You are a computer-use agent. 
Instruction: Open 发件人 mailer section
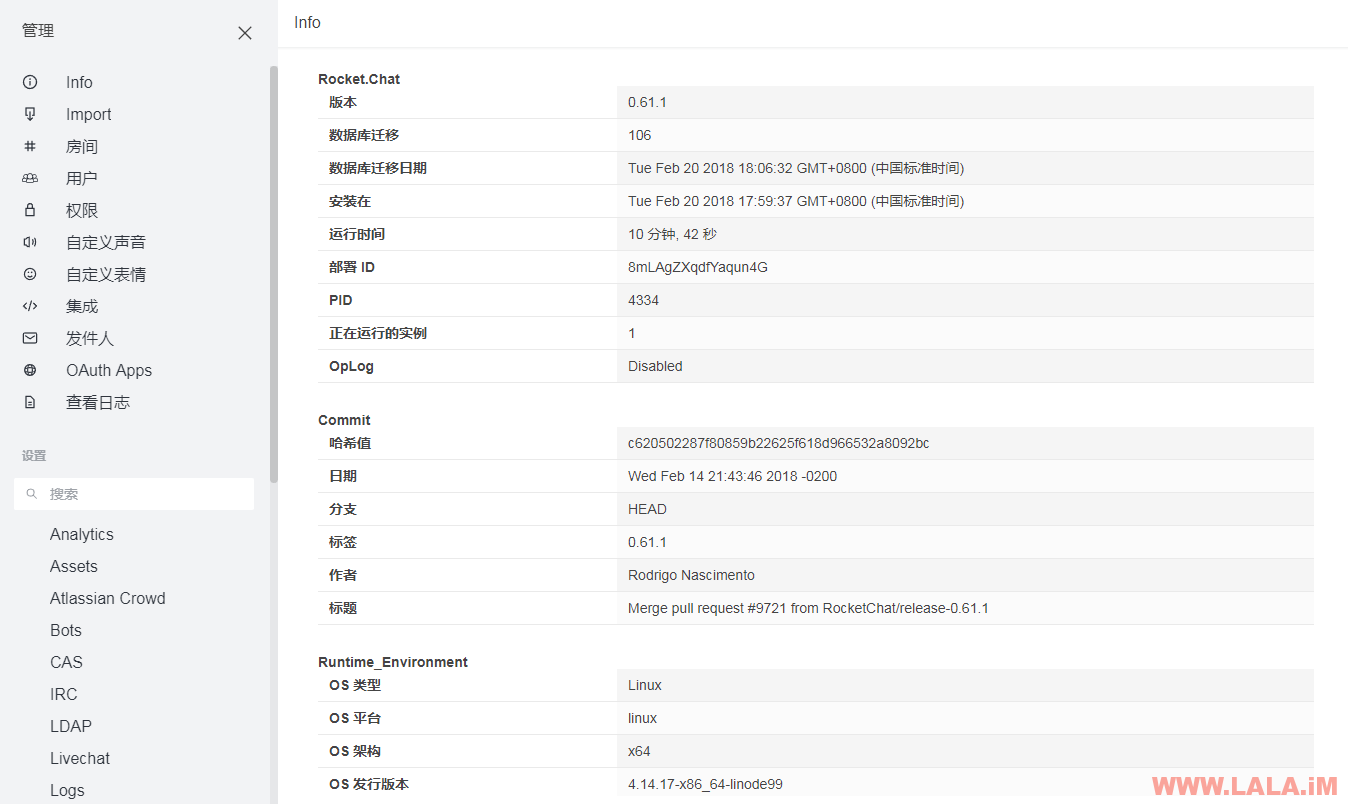(x=90, y=338)
